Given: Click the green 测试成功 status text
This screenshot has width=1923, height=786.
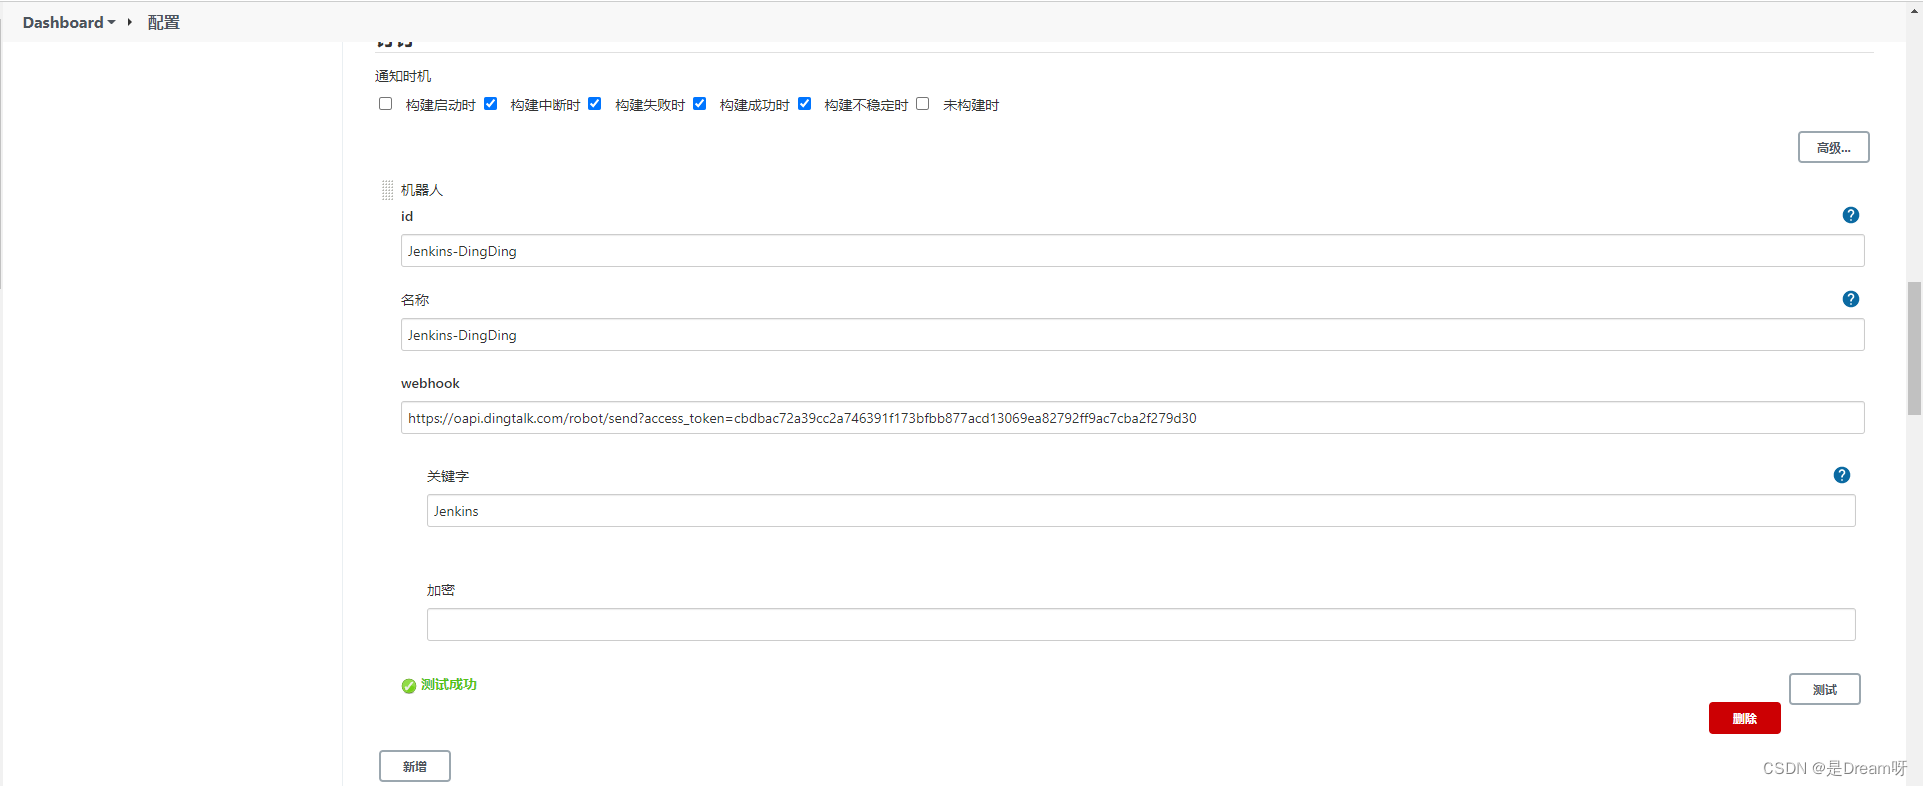Looking at the screenshot, I should point(449,685).
